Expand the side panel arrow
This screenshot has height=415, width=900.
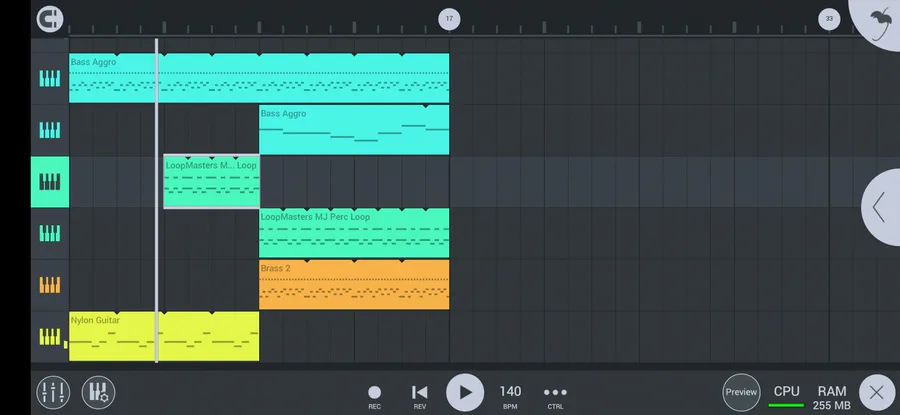[x=880, y=207]
